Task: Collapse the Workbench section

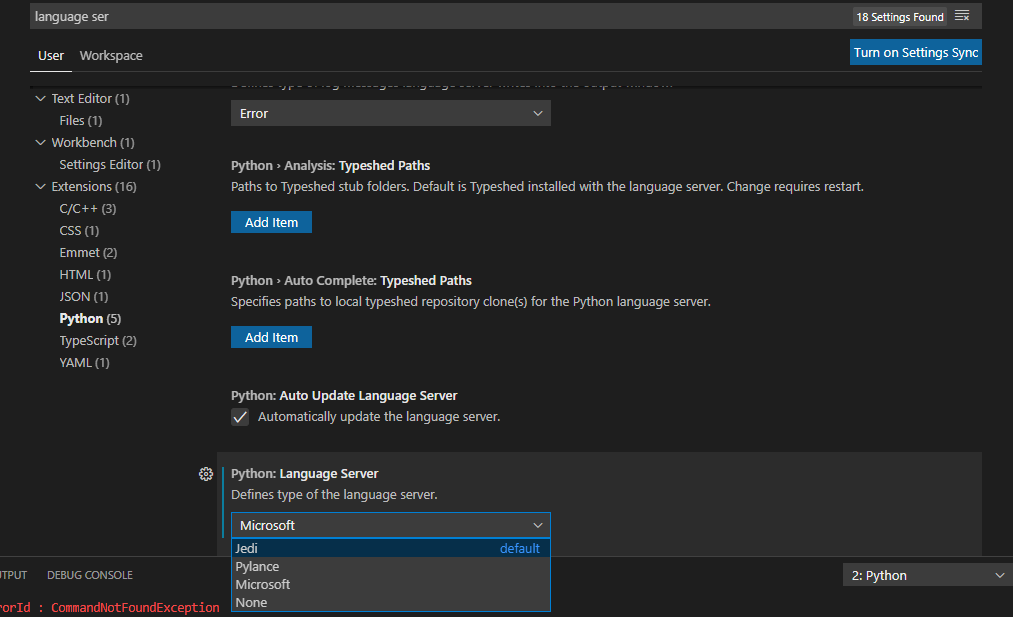Action: pos(40,142)
